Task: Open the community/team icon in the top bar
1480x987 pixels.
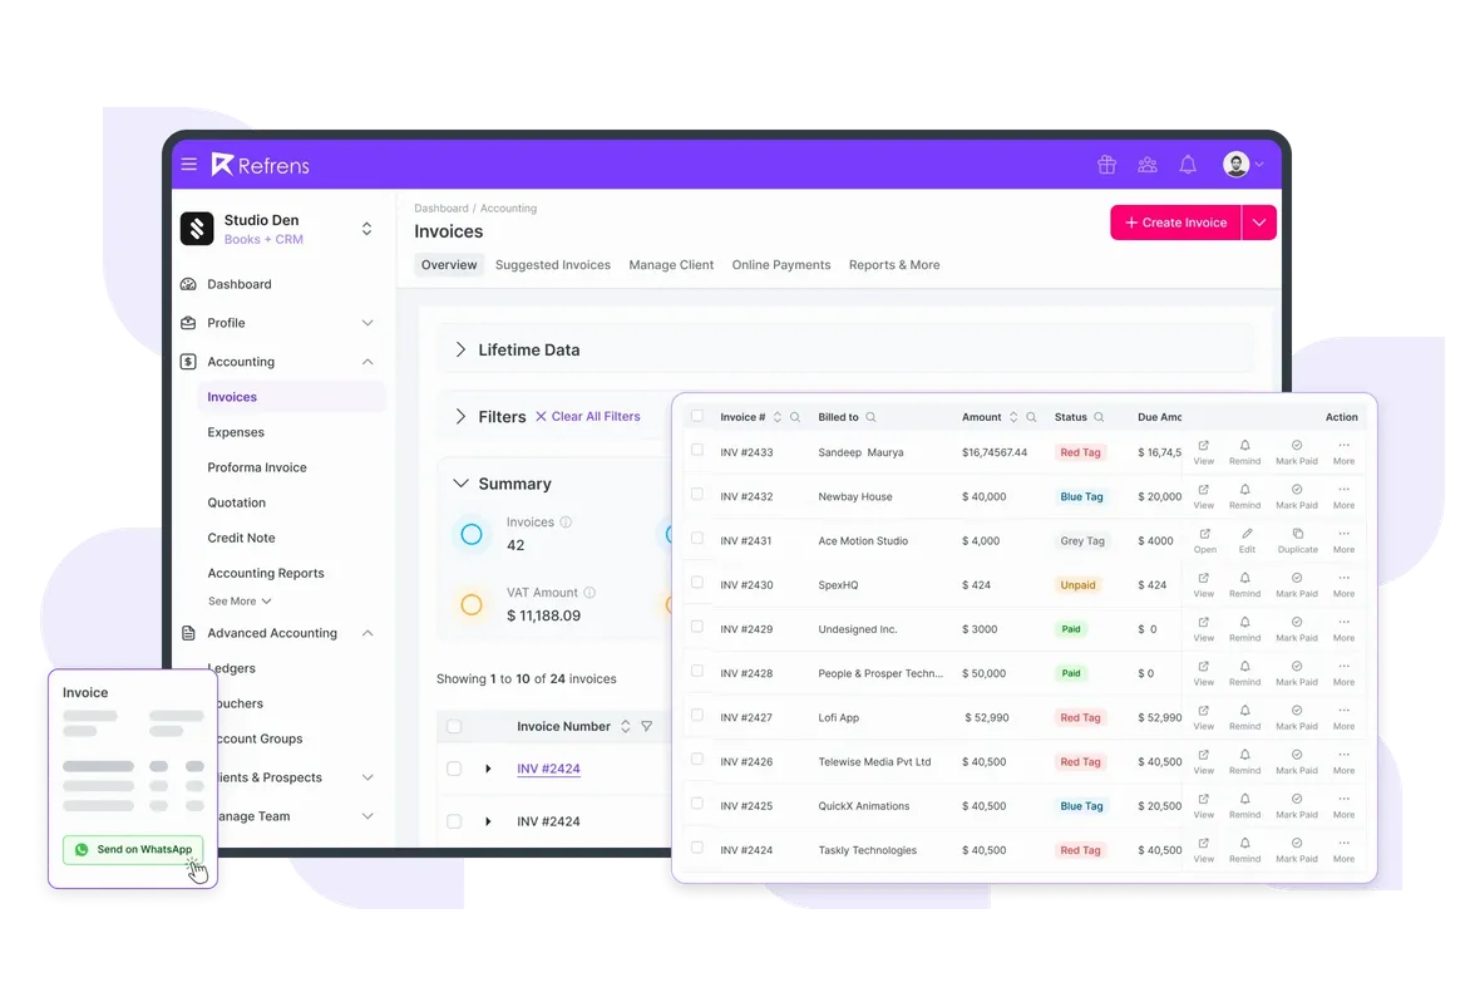Action: (1147, 164)
